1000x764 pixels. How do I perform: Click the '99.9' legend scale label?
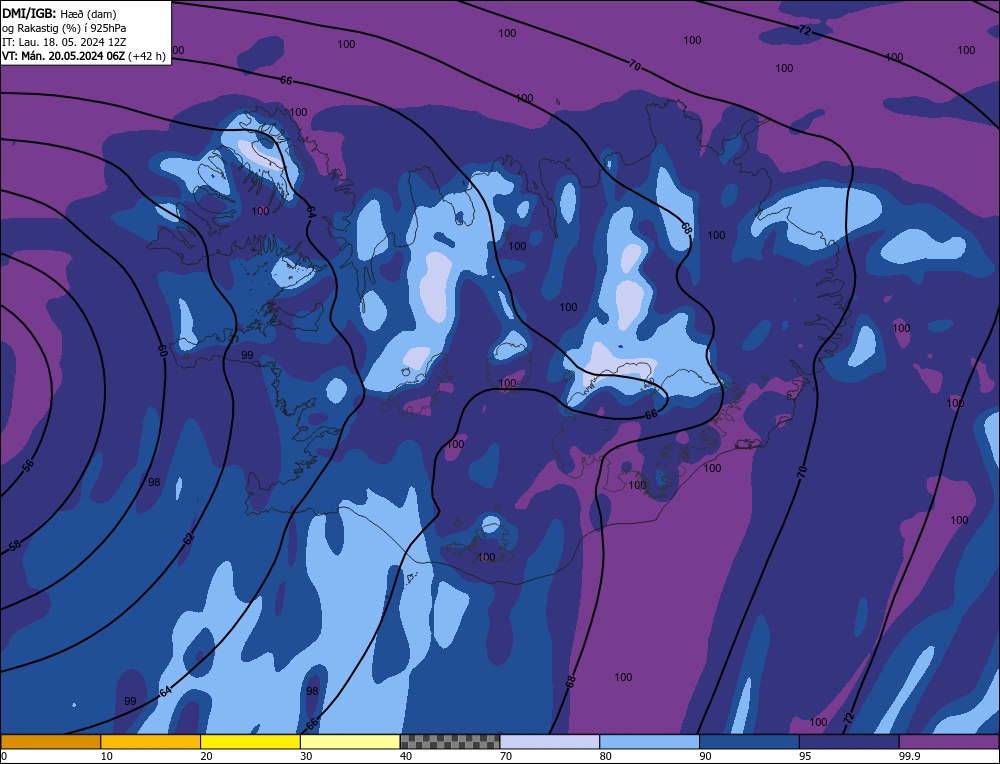pos(909,756)
